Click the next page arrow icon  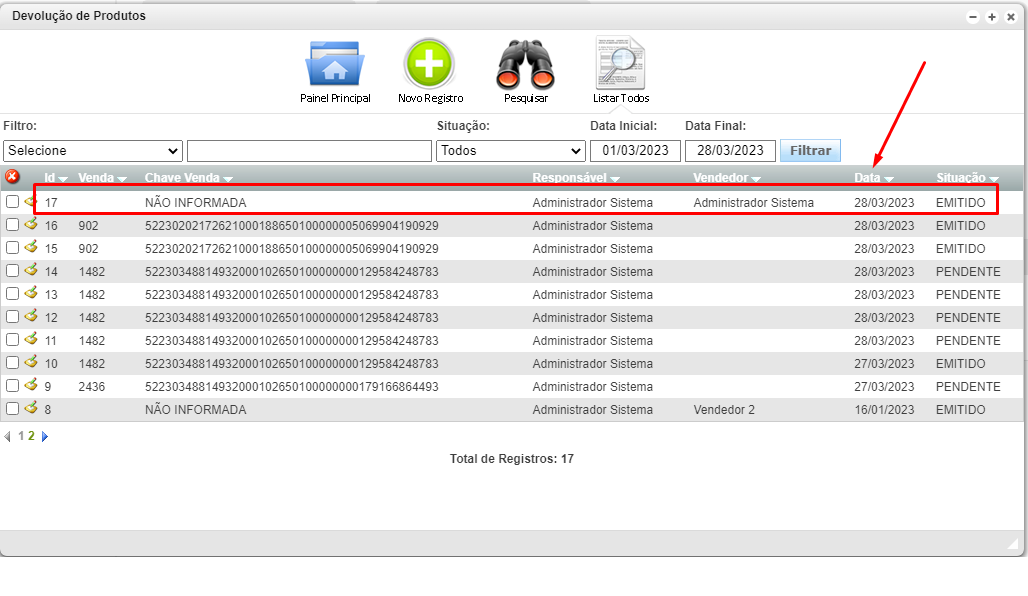click(x=45, y=437)
